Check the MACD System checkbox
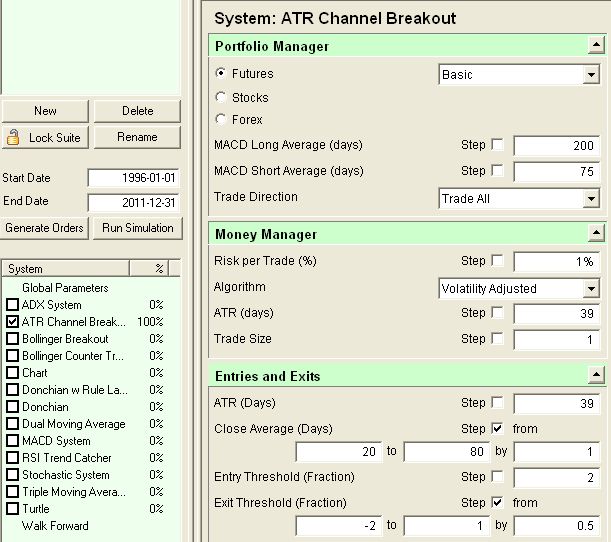Image resolution: width=611 pixels, height=542 pixels. click(x=12, y=441)
